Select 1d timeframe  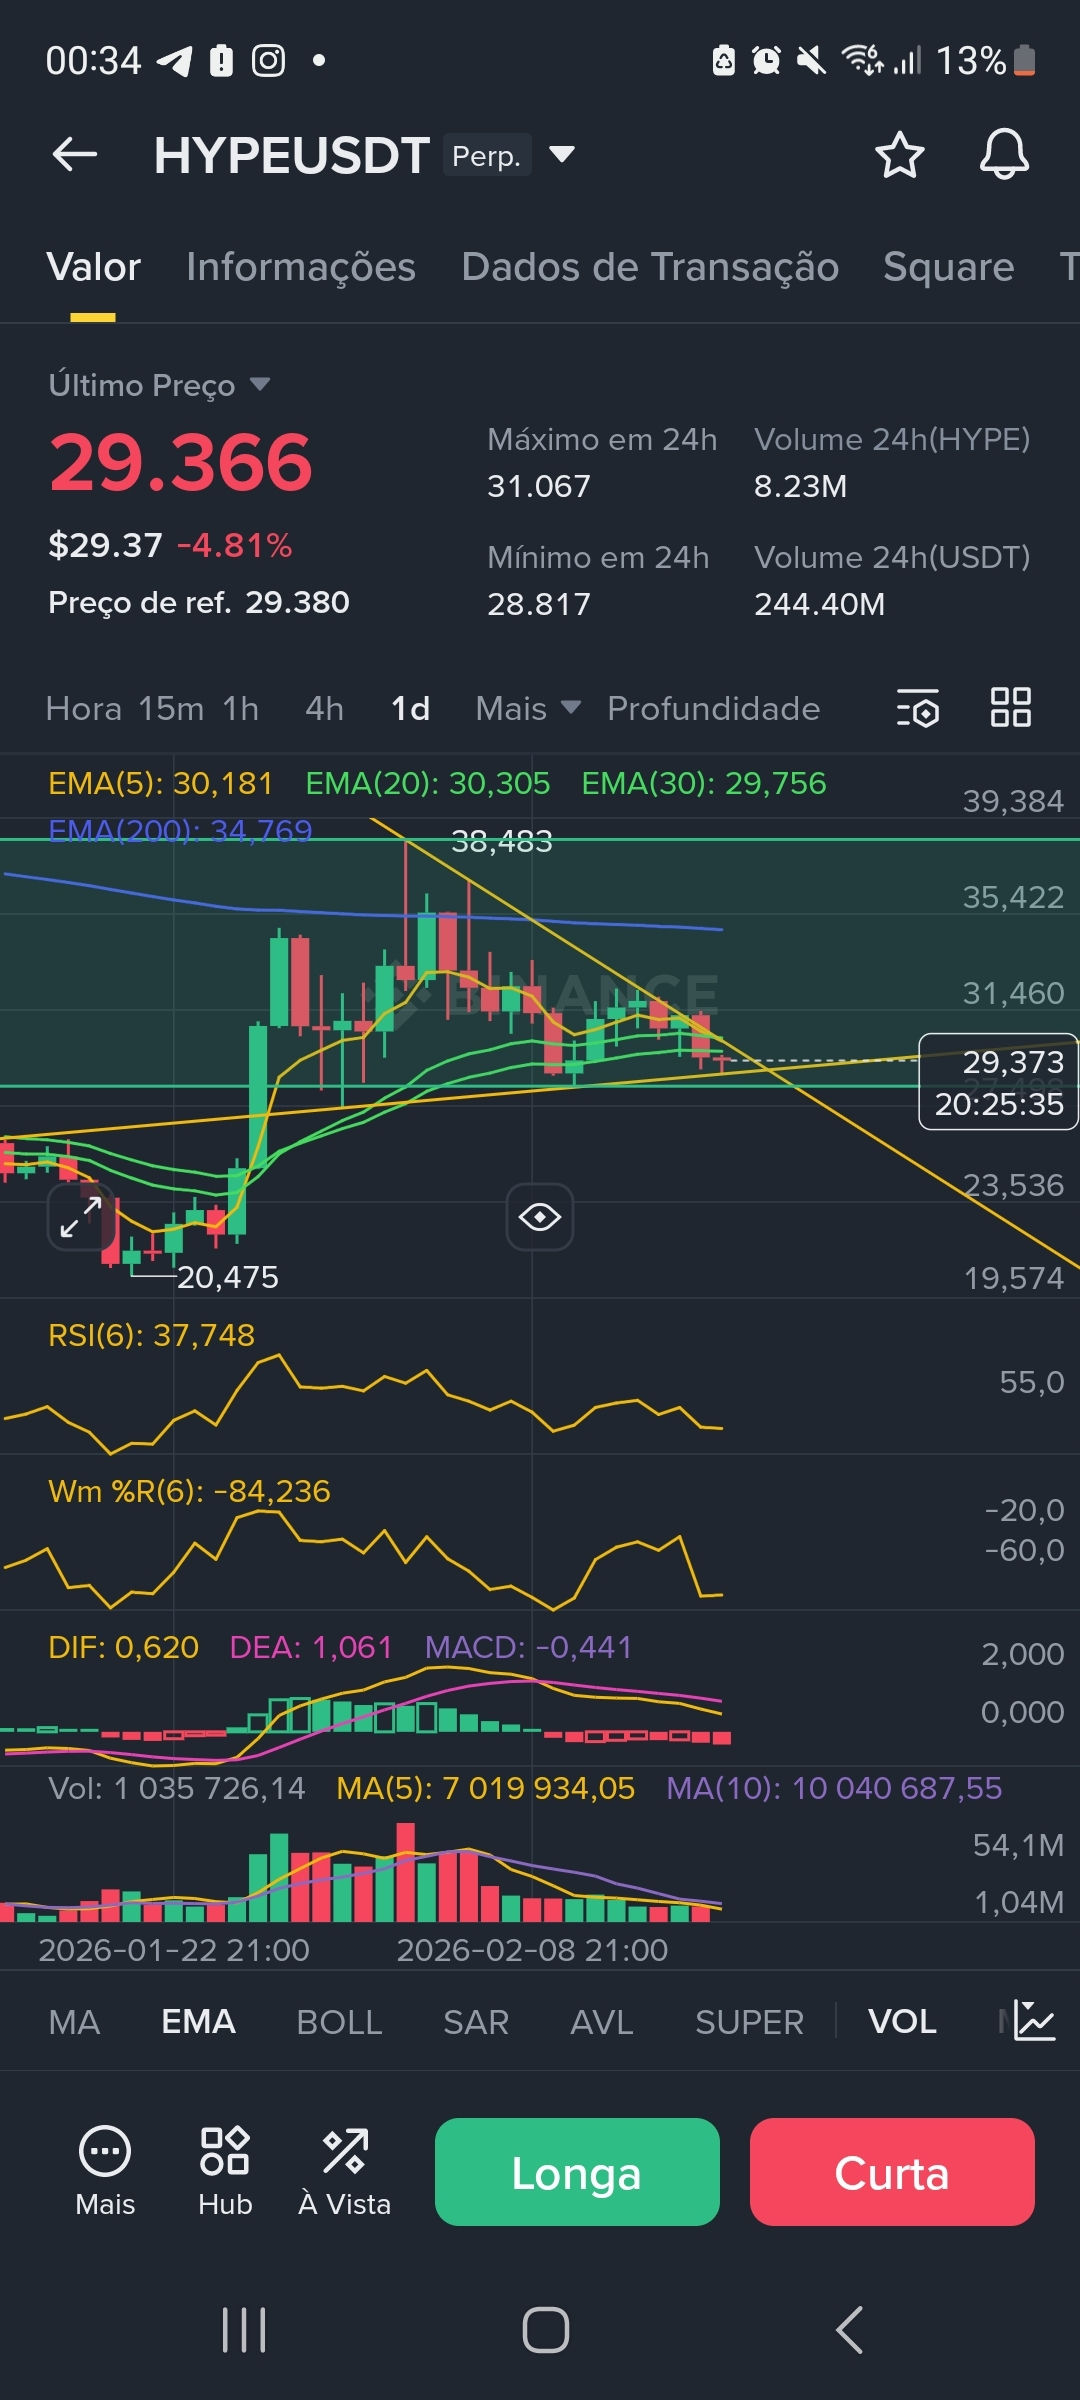coord(410,708)
